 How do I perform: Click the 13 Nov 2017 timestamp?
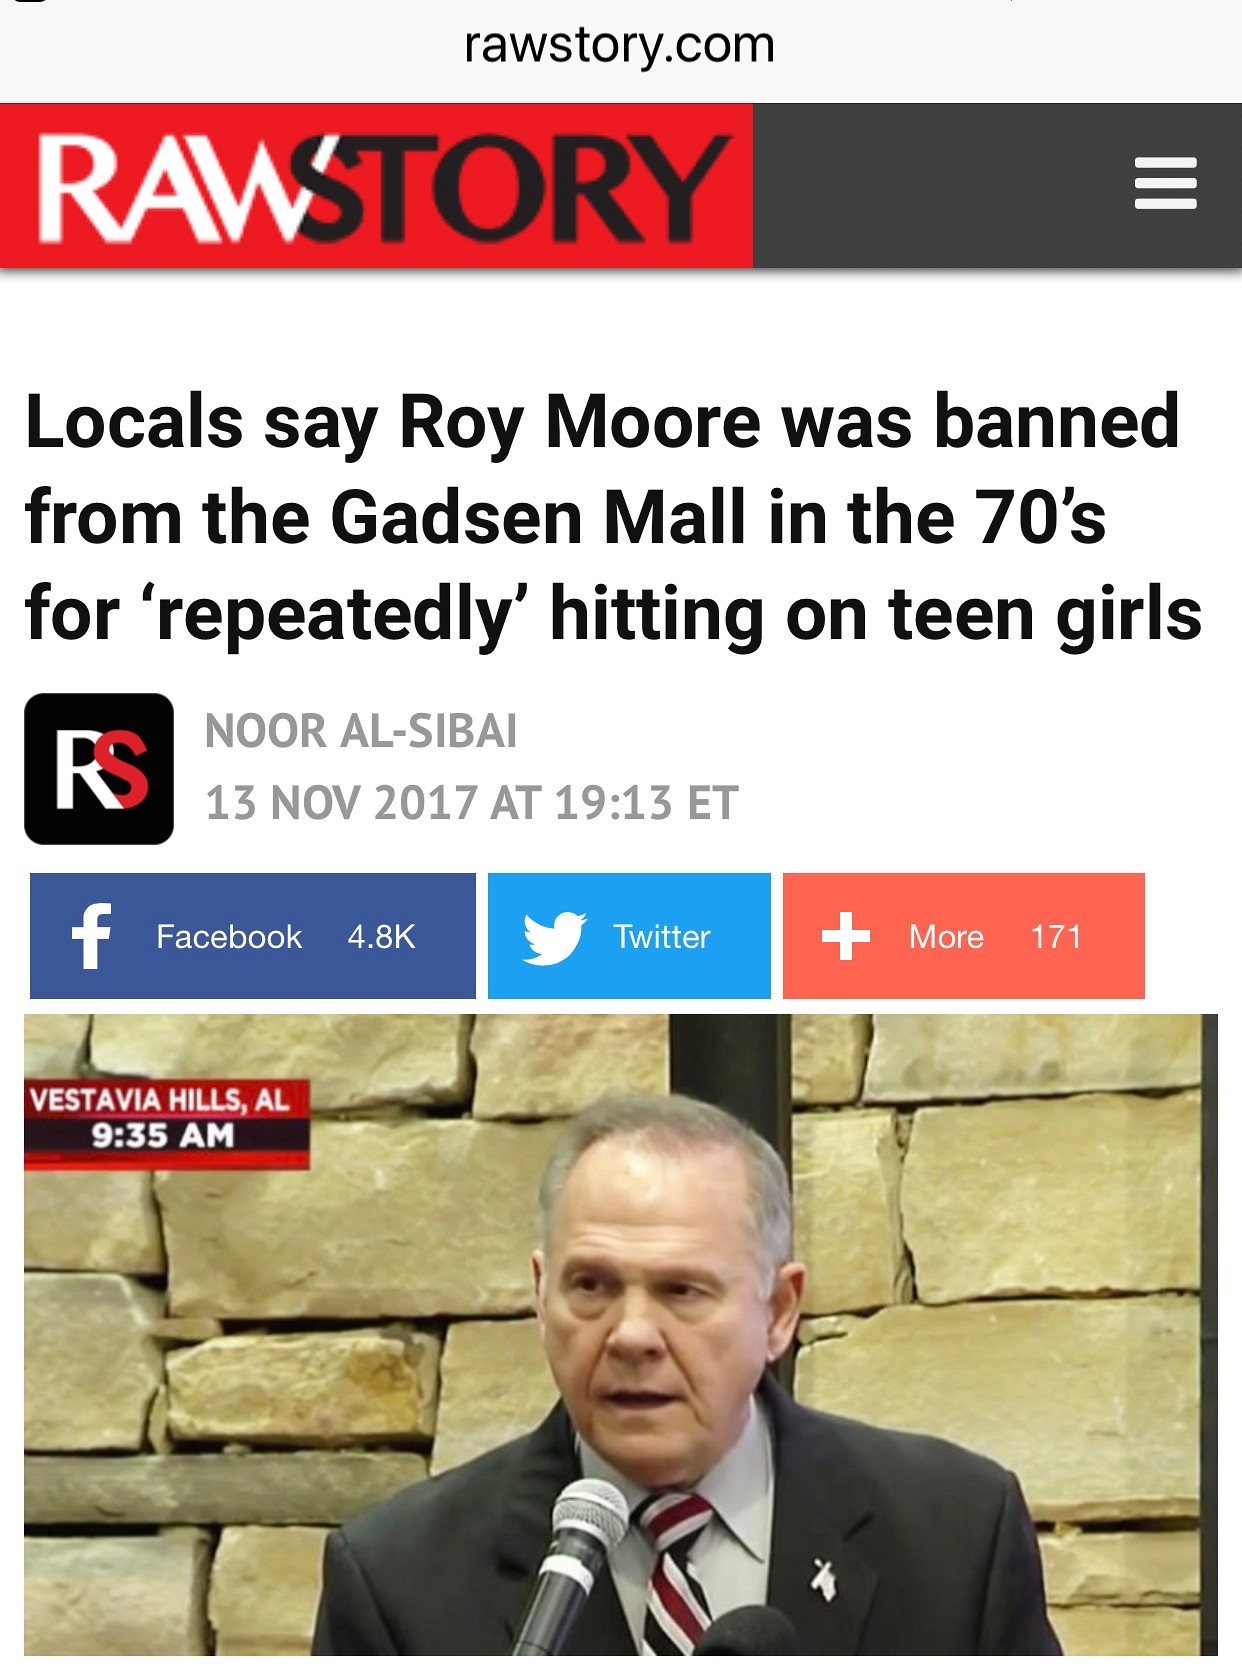pyautogui.click(x=472, y=803)
